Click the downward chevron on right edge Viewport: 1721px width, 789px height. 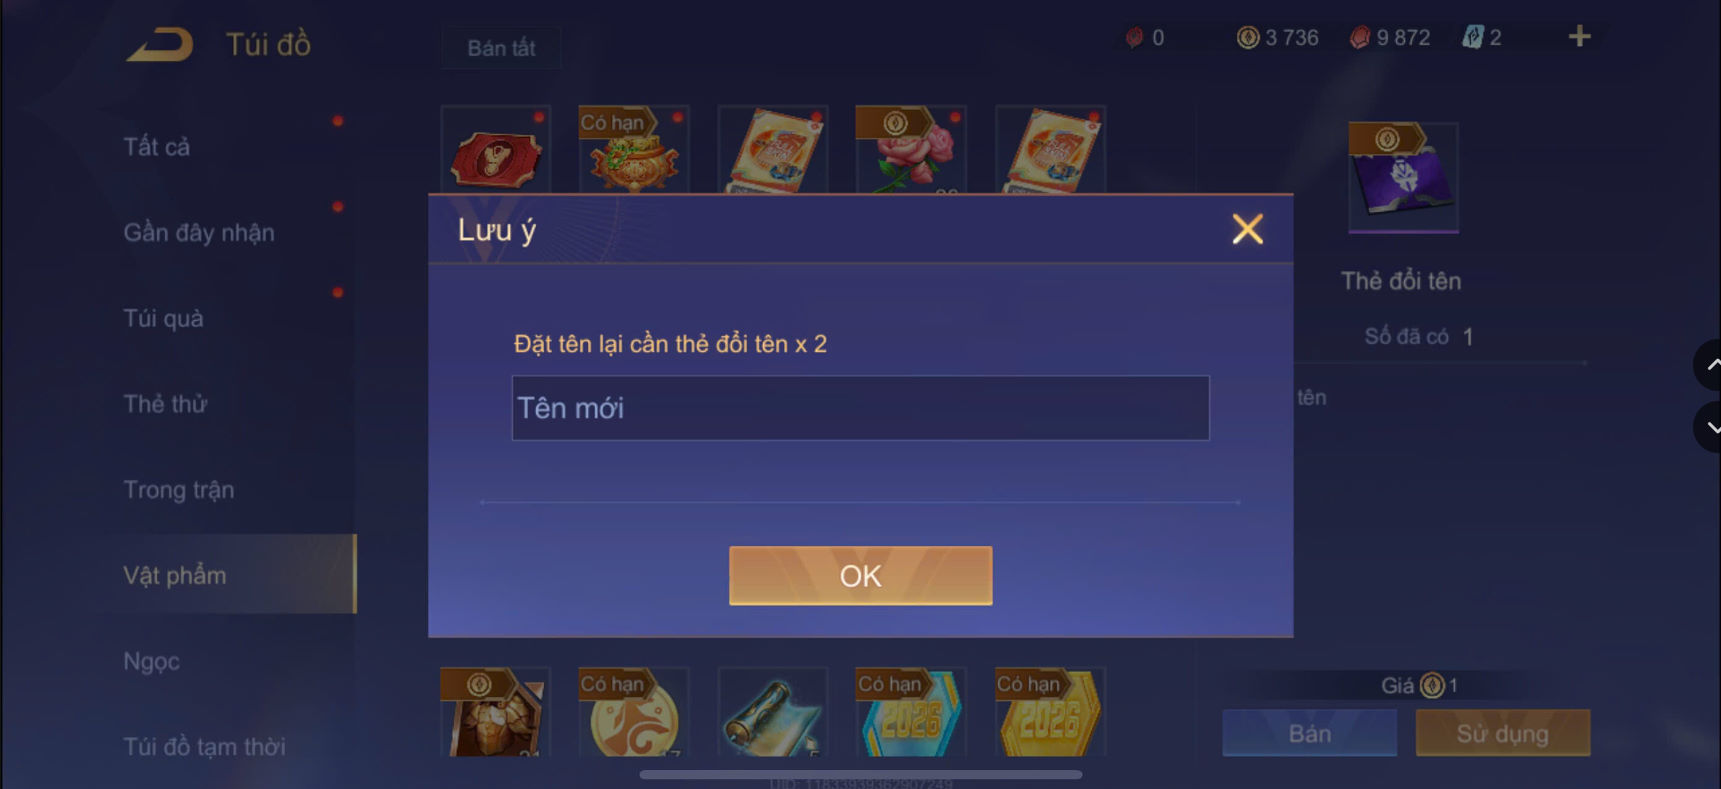pos(1709,427)
